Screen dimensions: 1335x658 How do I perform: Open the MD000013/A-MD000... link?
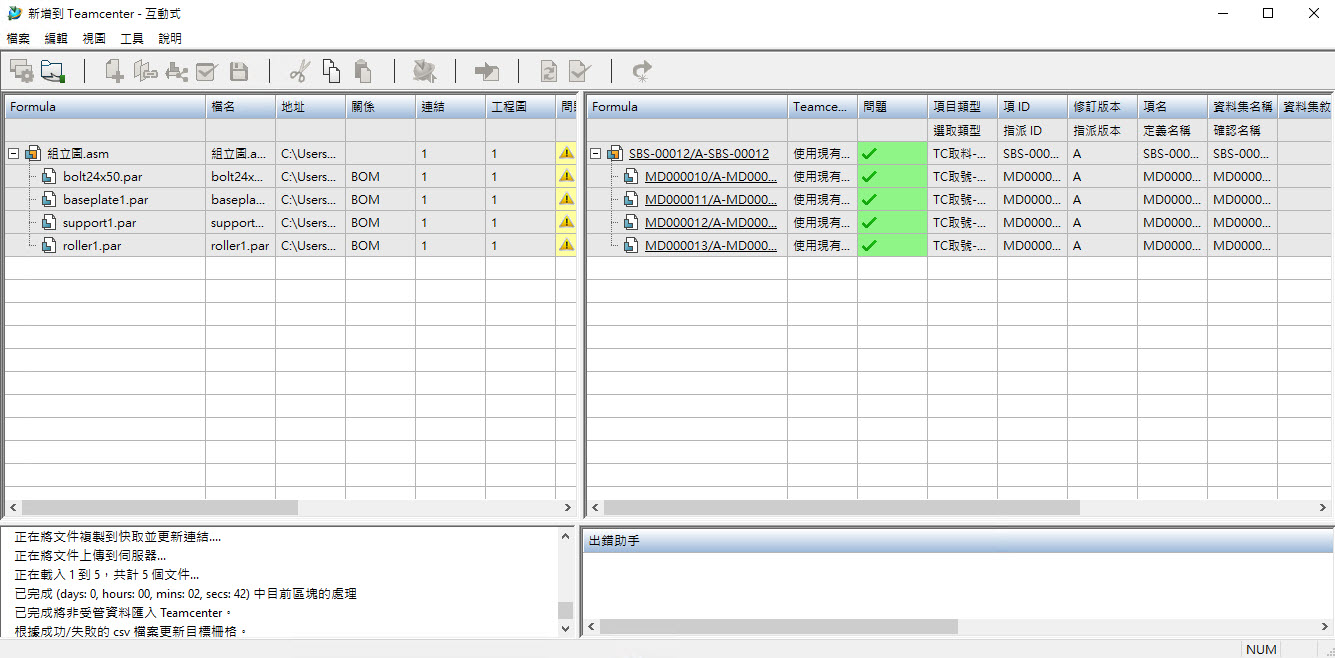[x=711, y=245]
